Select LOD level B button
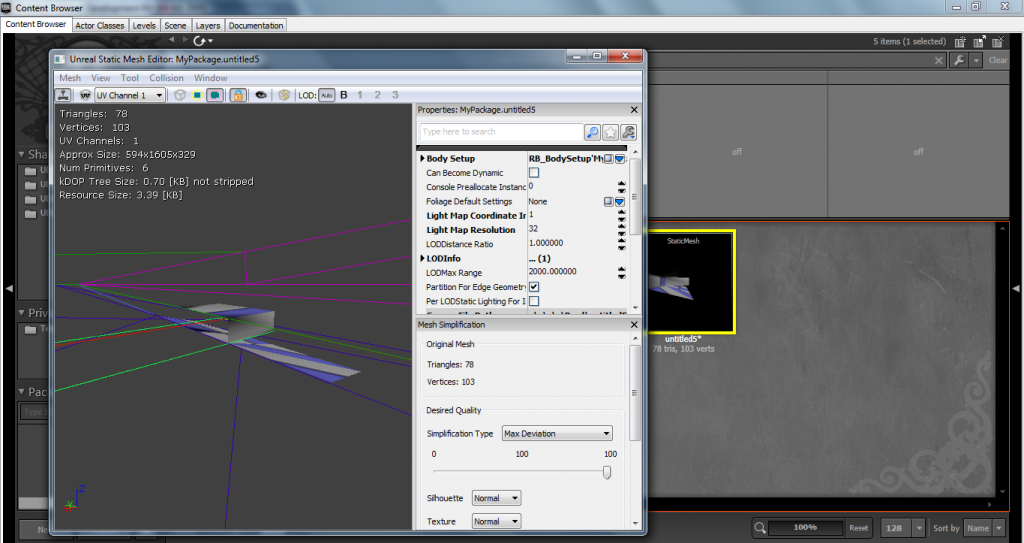 [344, 95]
